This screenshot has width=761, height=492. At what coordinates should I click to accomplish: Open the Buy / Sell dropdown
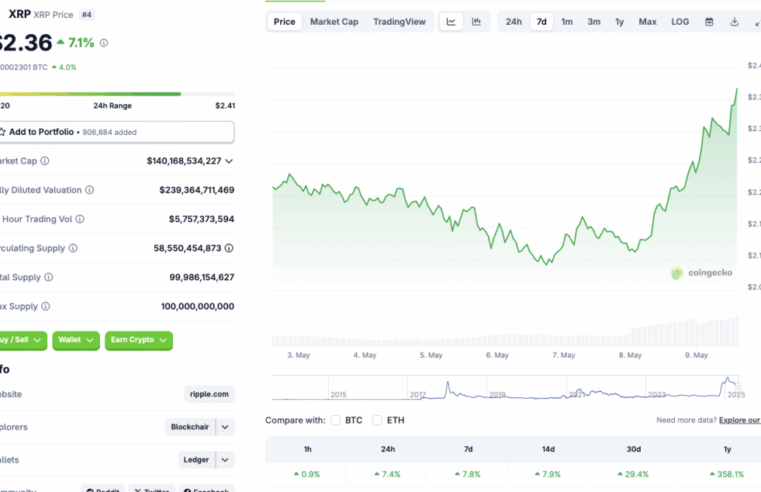coord(22,340)
